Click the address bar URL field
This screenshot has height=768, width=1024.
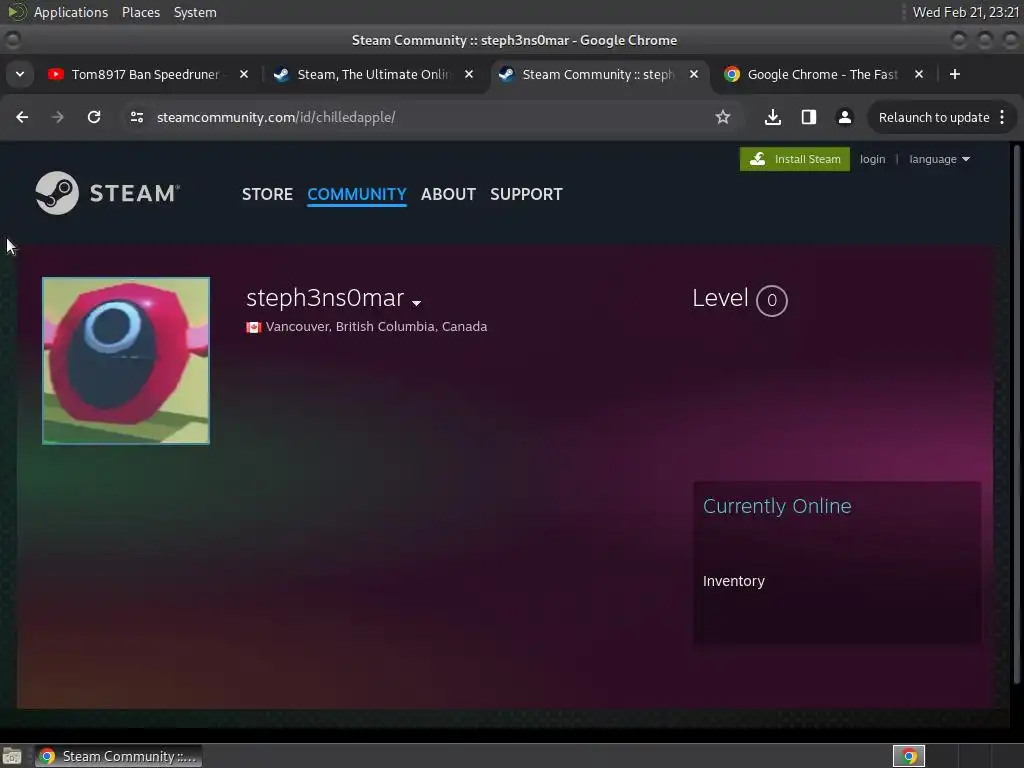(x=418, y=117)
